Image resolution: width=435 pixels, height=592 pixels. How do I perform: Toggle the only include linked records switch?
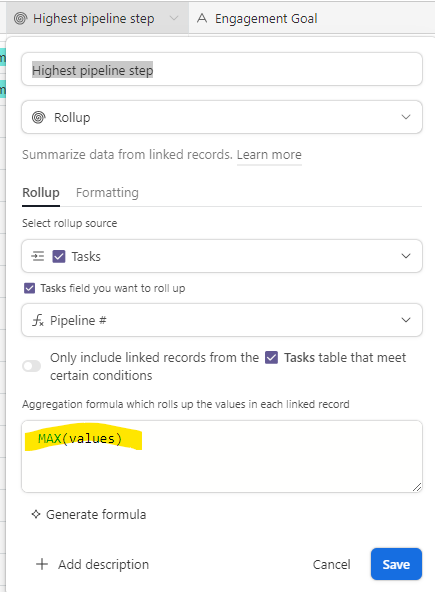(x=32, y=366)
